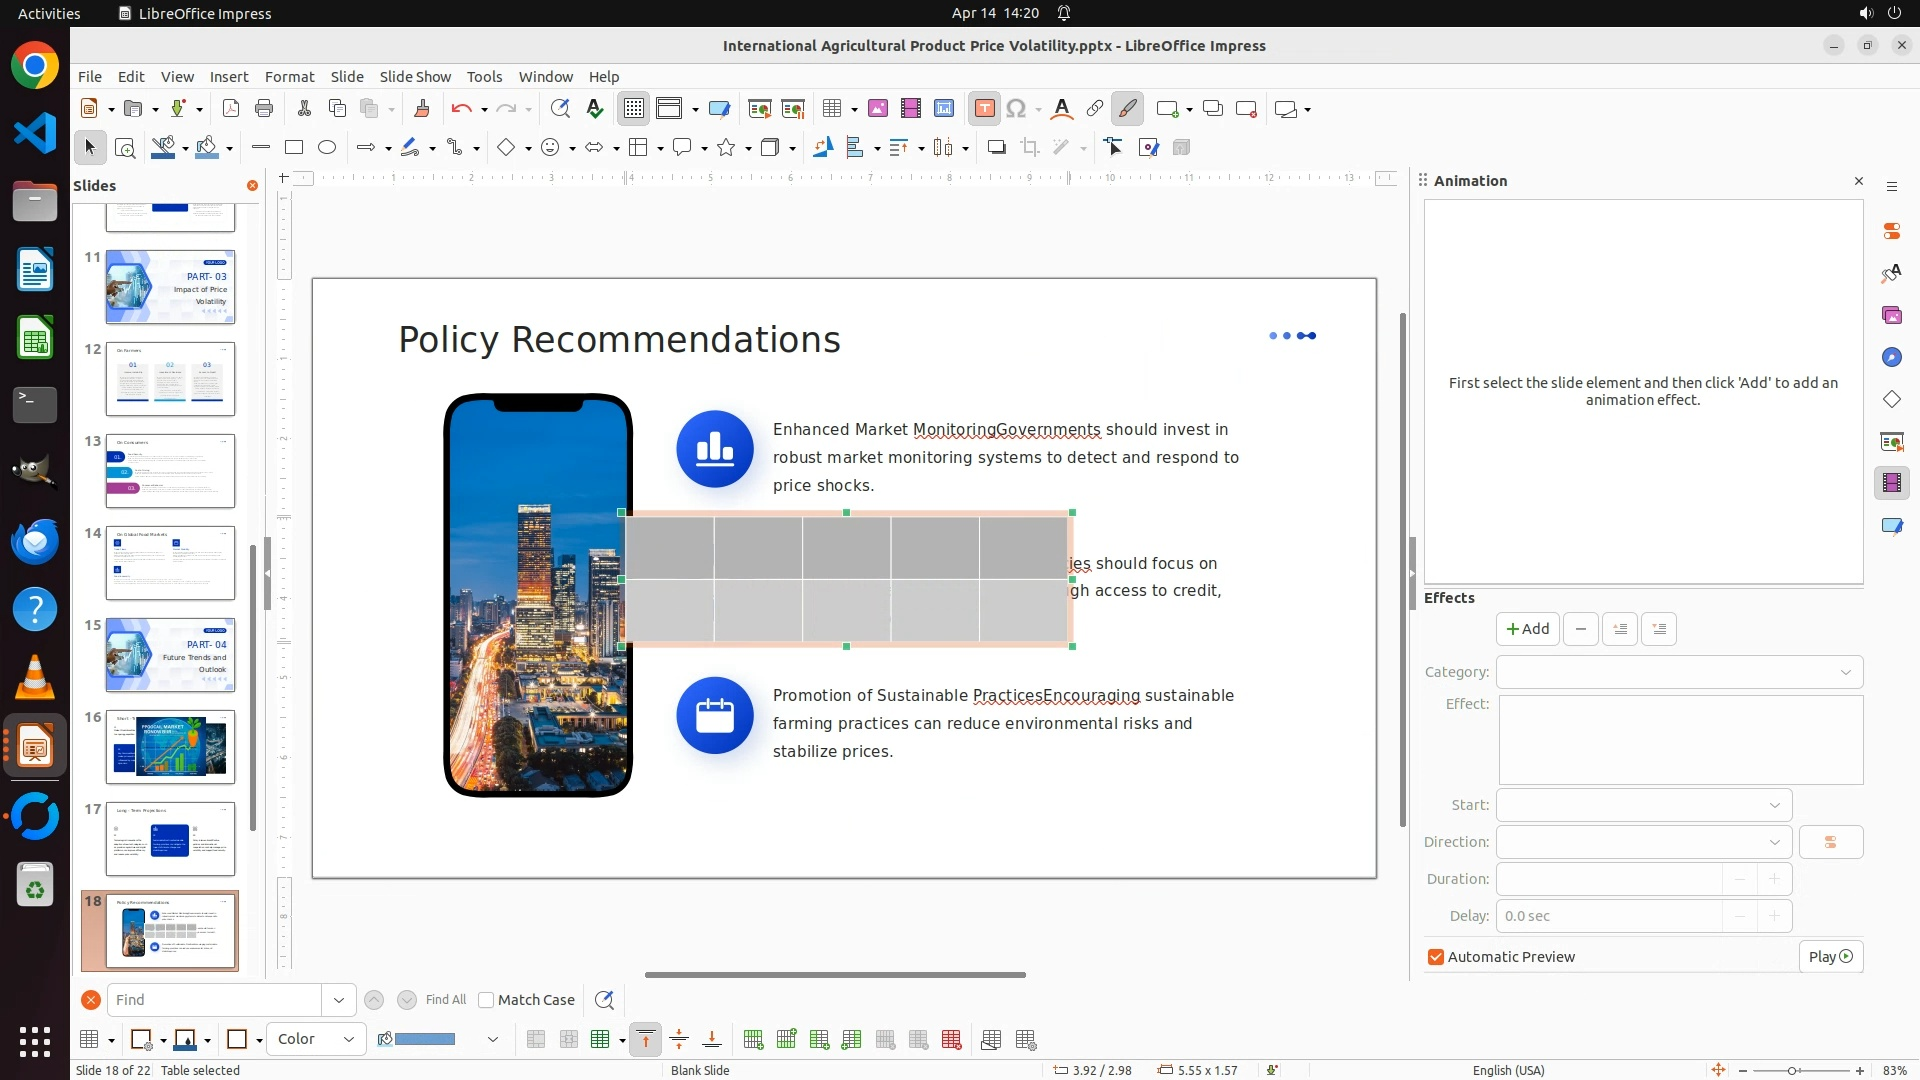Click the Insert Text Box icon
The height and width of the screenshot is (1080, 1920).
point(984,109)
